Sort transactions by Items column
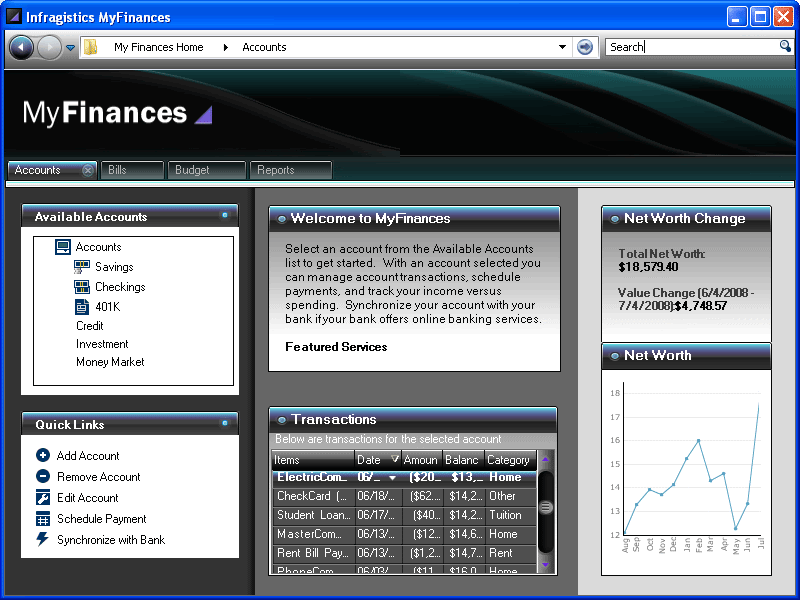The height and width of the screenshot is (600, 800). pos(313,460)
